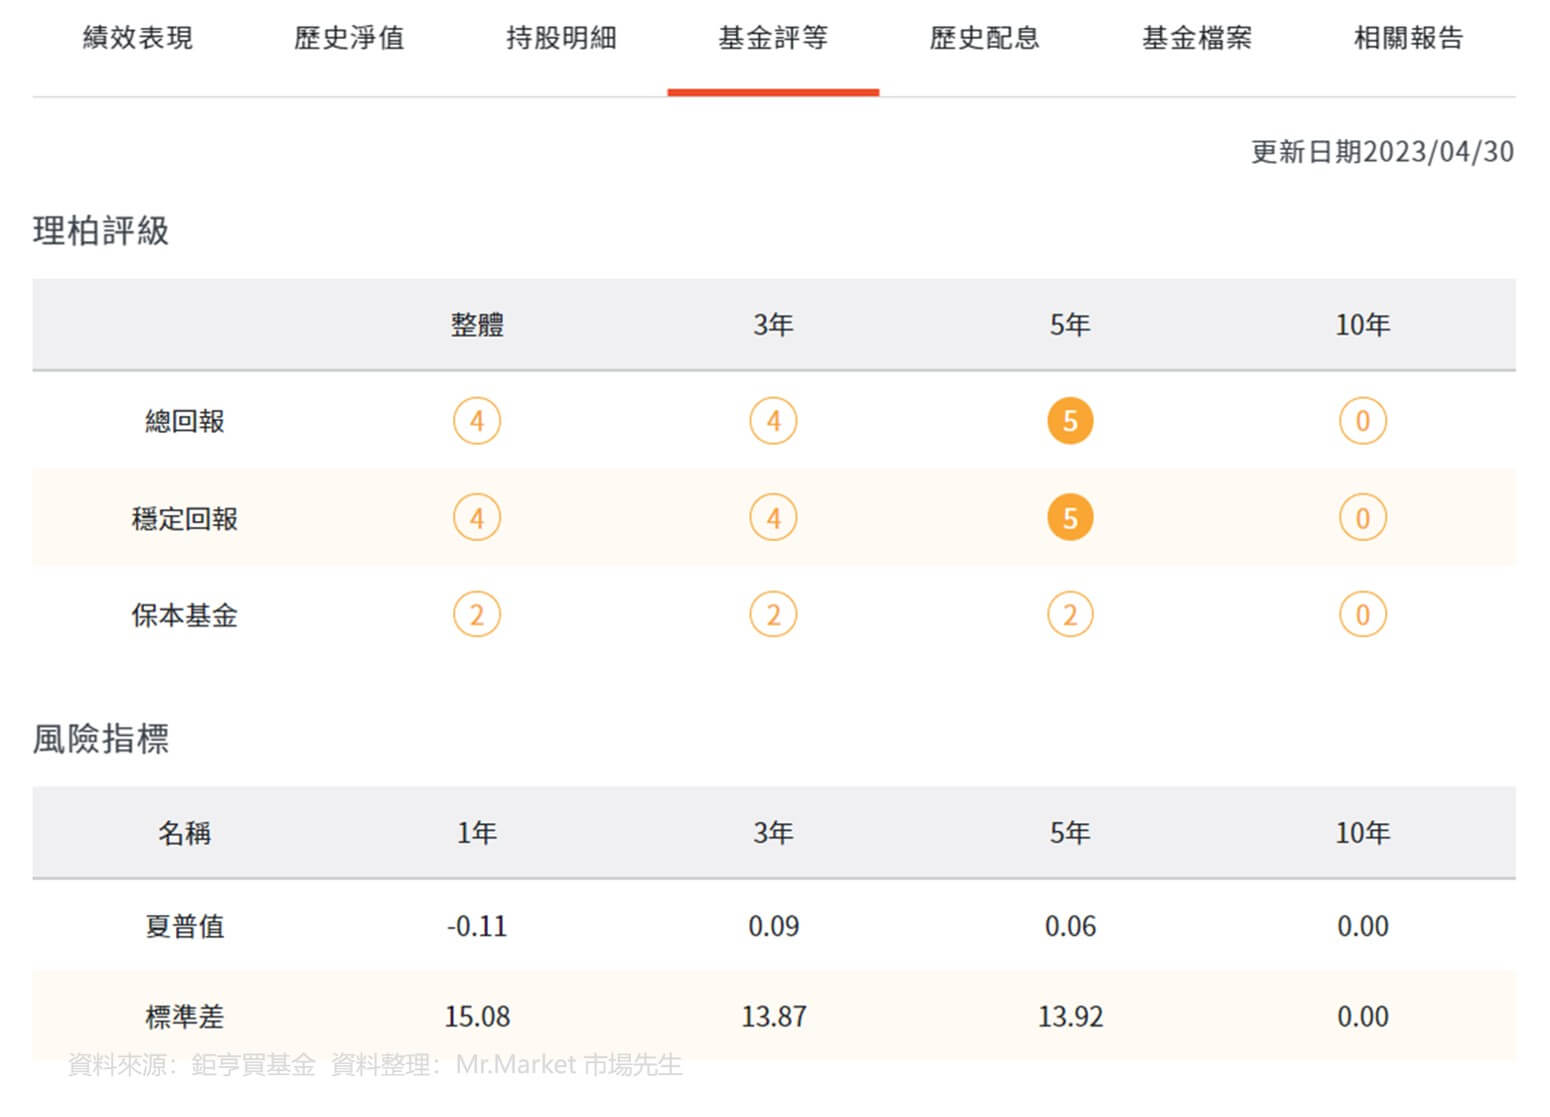
Task: Click the 風險指標 section heading
Action: [101, 739]
